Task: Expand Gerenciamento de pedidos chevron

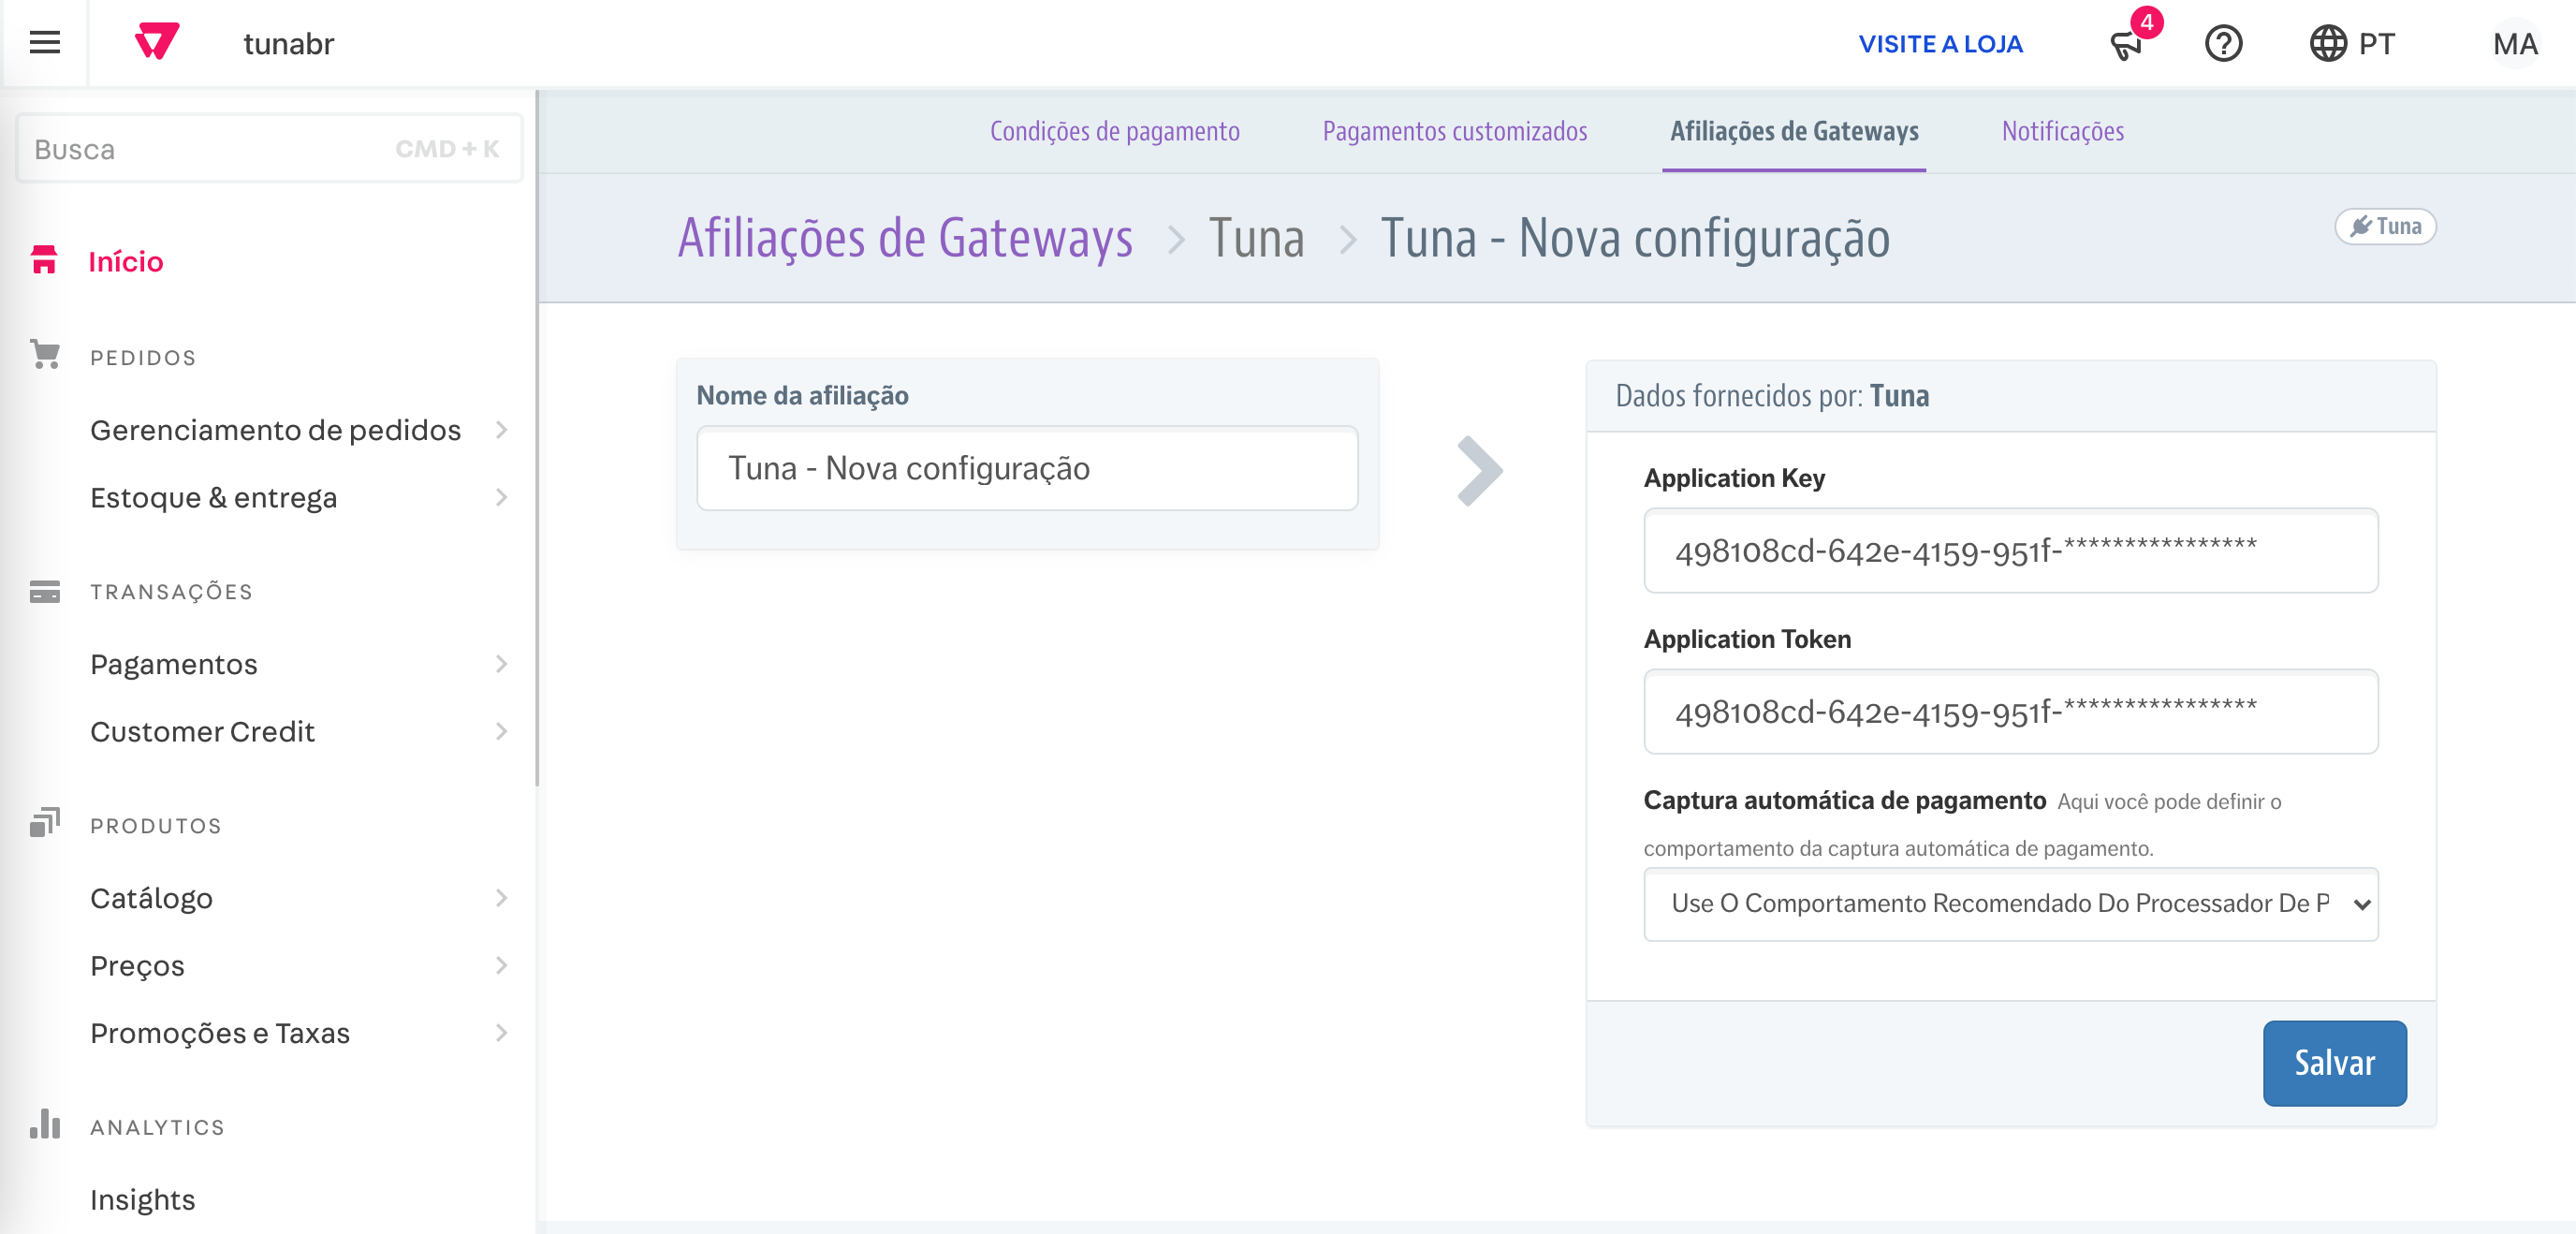Action: coord(501,430)
